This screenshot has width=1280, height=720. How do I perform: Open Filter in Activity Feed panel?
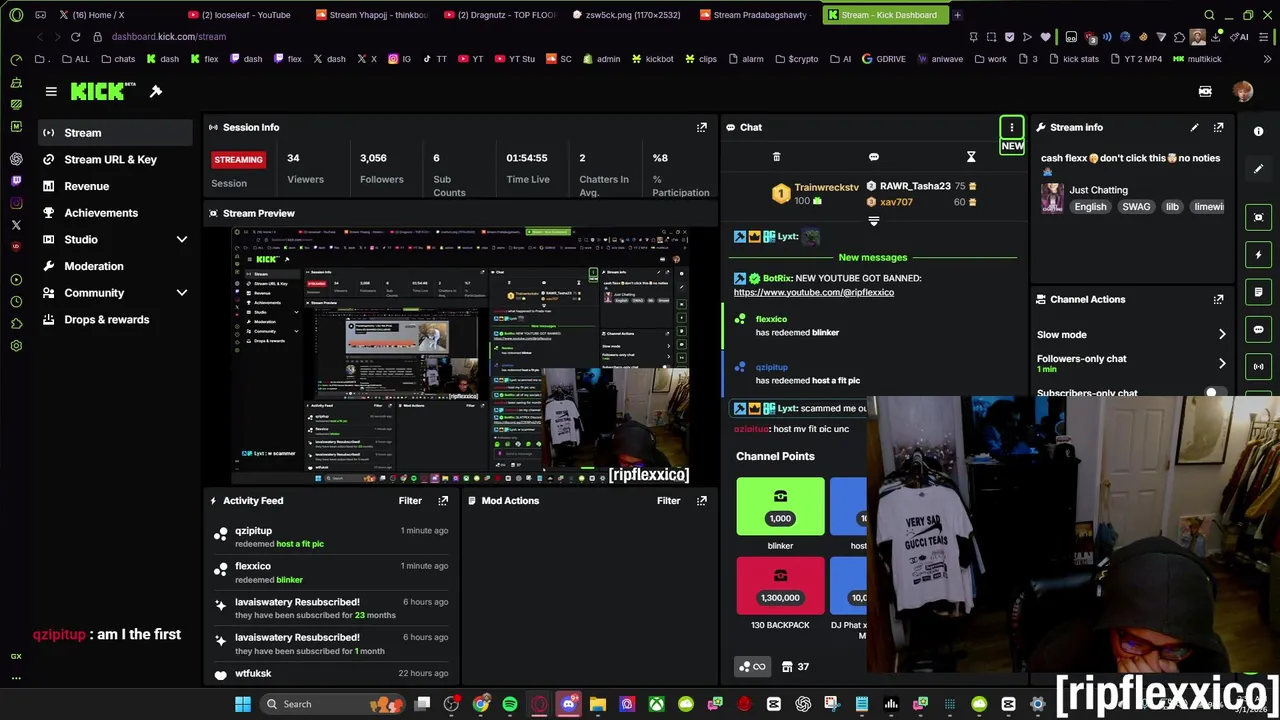click(410, 500)
